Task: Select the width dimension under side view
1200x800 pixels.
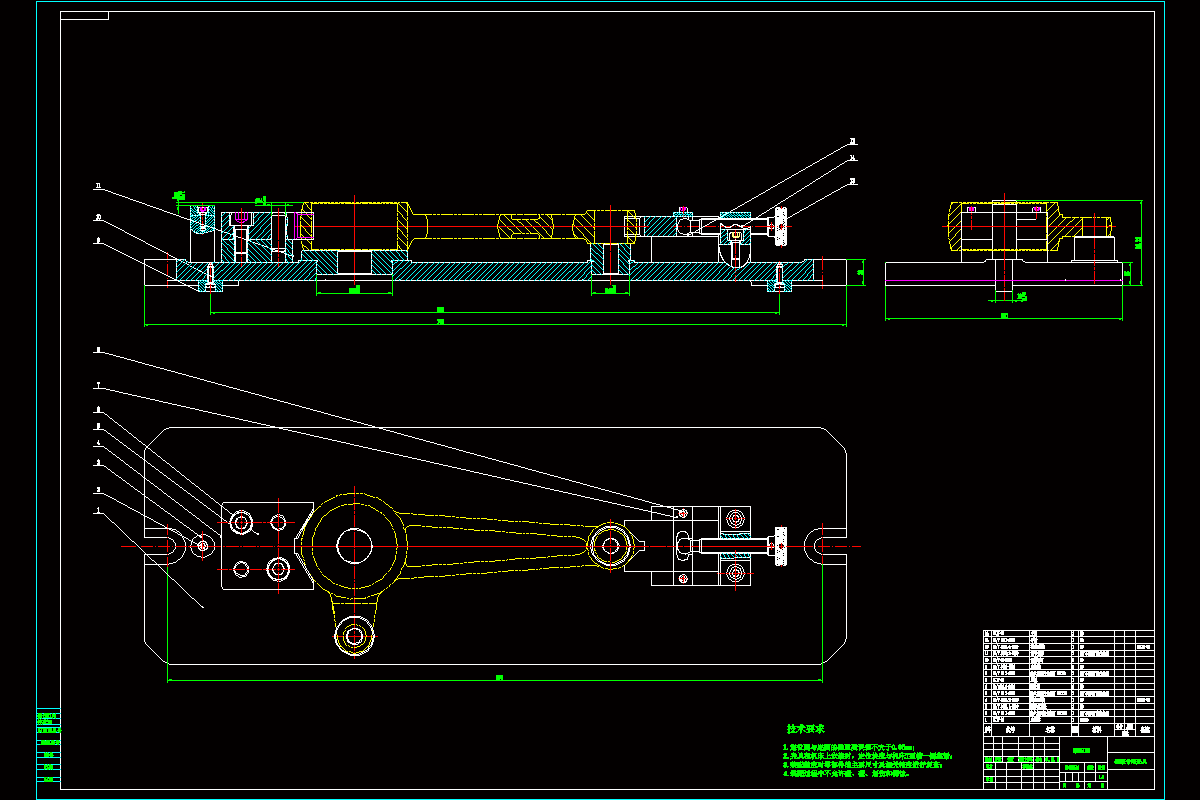Action: [1004, 318]
